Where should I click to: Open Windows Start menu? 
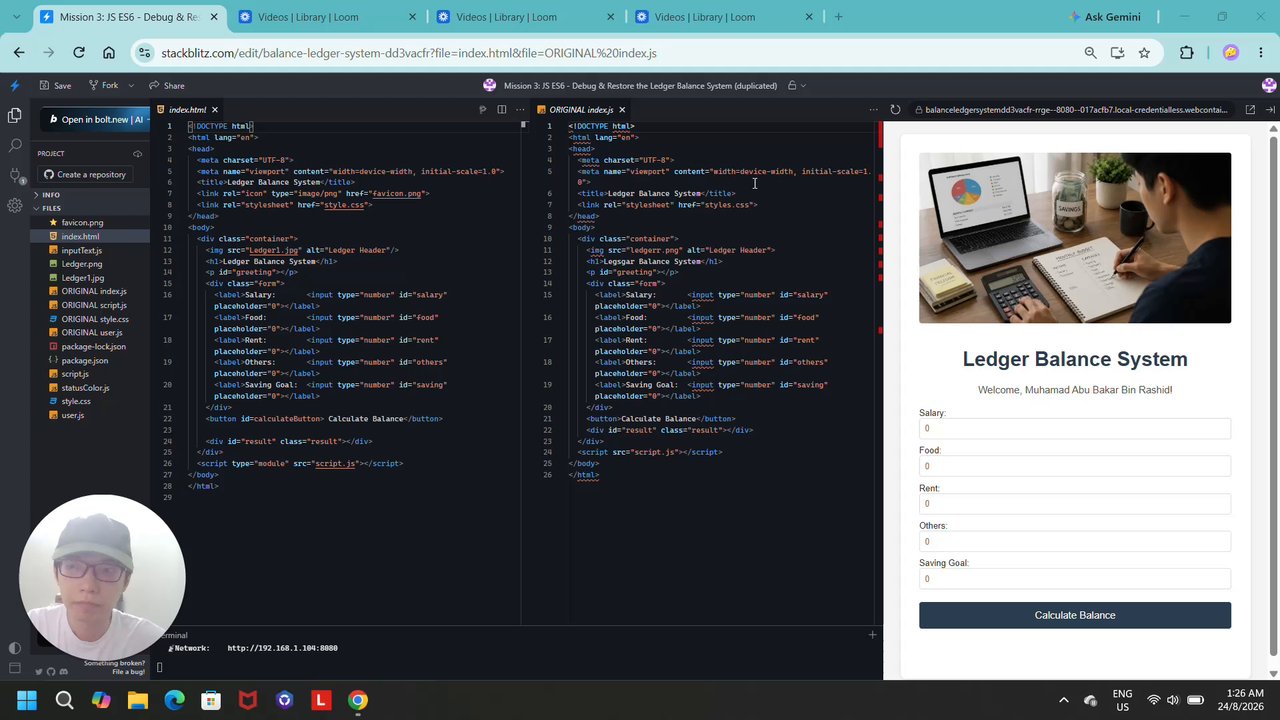click(x=27, y=700)
